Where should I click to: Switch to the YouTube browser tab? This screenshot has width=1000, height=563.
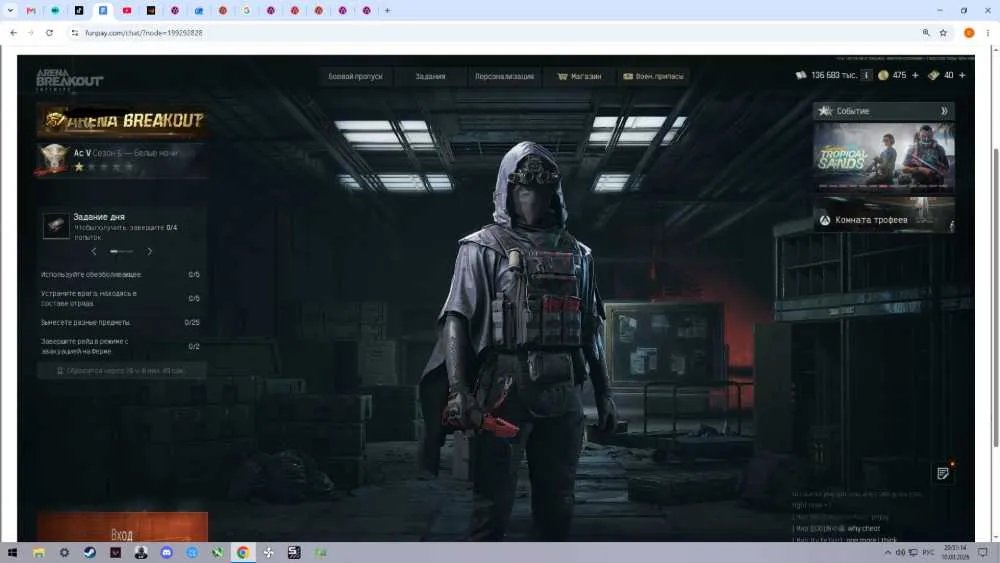pyautogui.click(x=127, y=11)
